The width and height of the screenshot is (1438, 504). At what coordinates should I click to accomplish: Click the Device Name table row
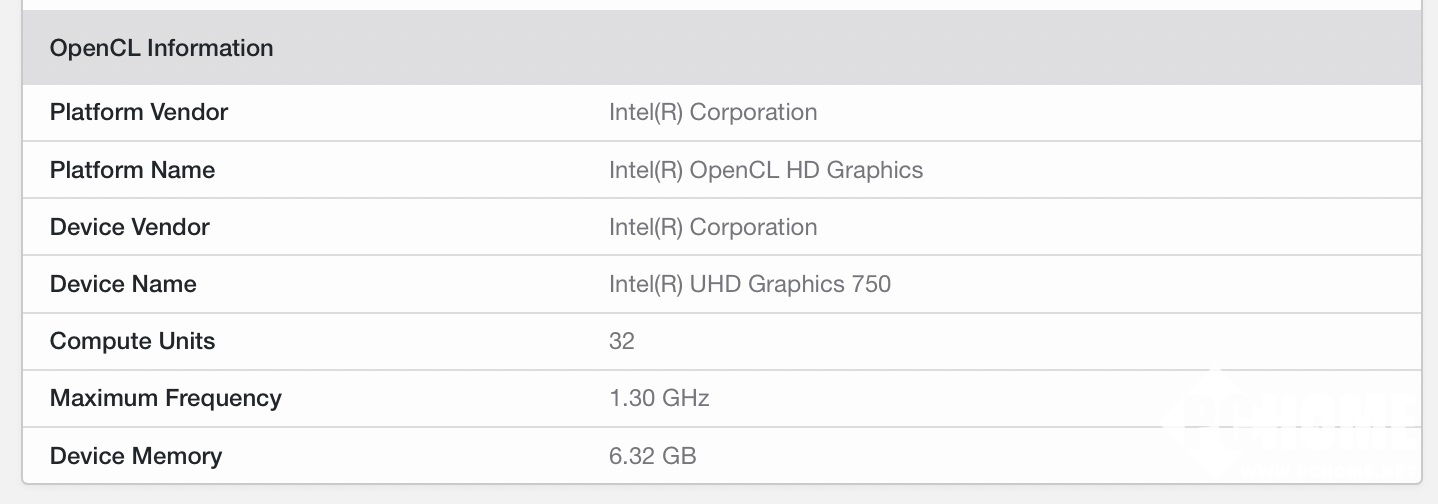(x=721, y=284)
